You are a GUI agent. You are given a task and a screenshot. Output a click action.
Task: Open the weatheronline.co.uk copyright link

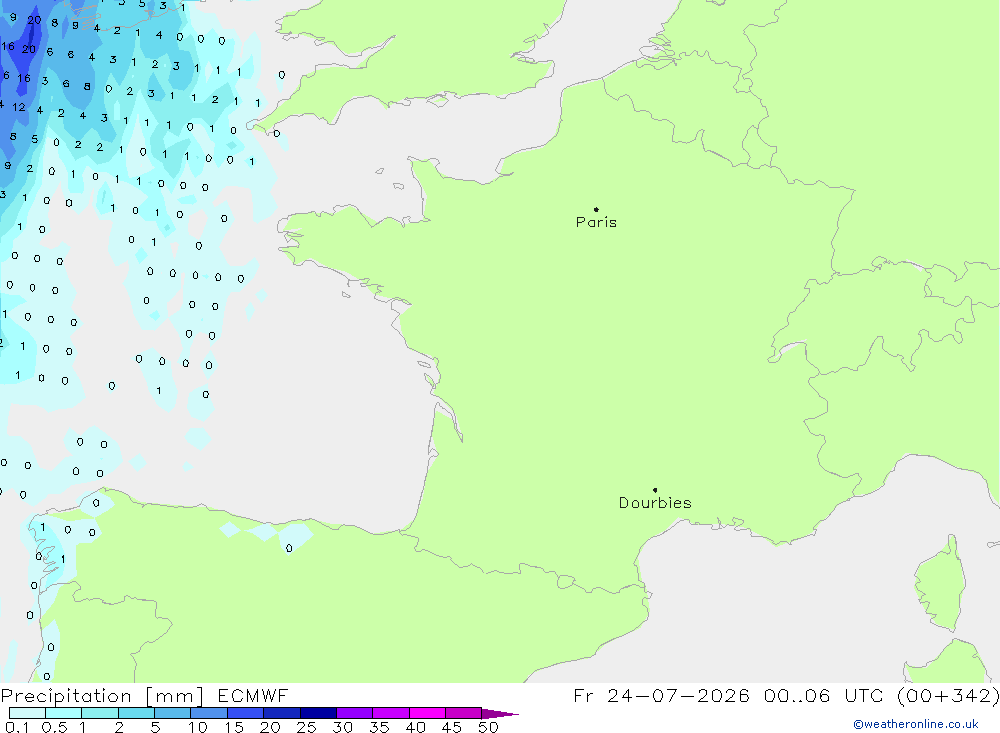916,724
